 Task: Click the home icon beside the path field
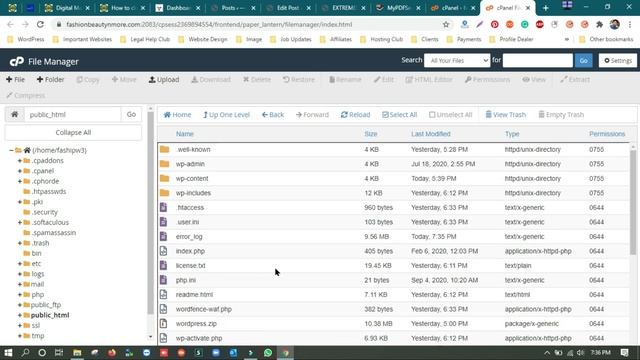[15, 114]
